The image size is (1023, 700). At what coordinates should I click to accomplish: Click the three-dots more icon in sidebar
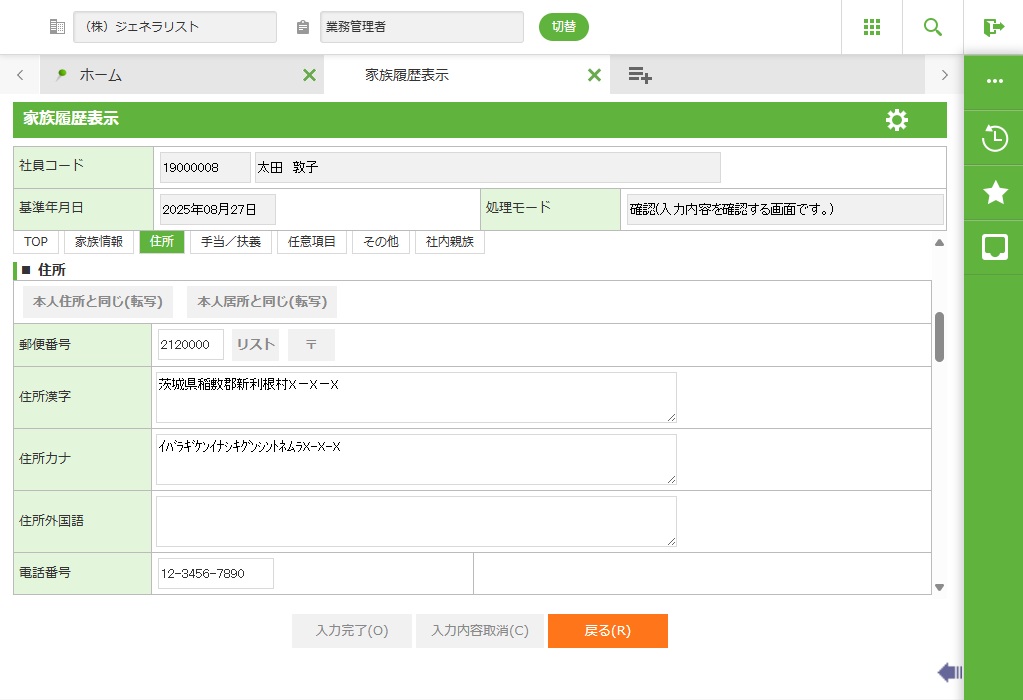[994, 81]
